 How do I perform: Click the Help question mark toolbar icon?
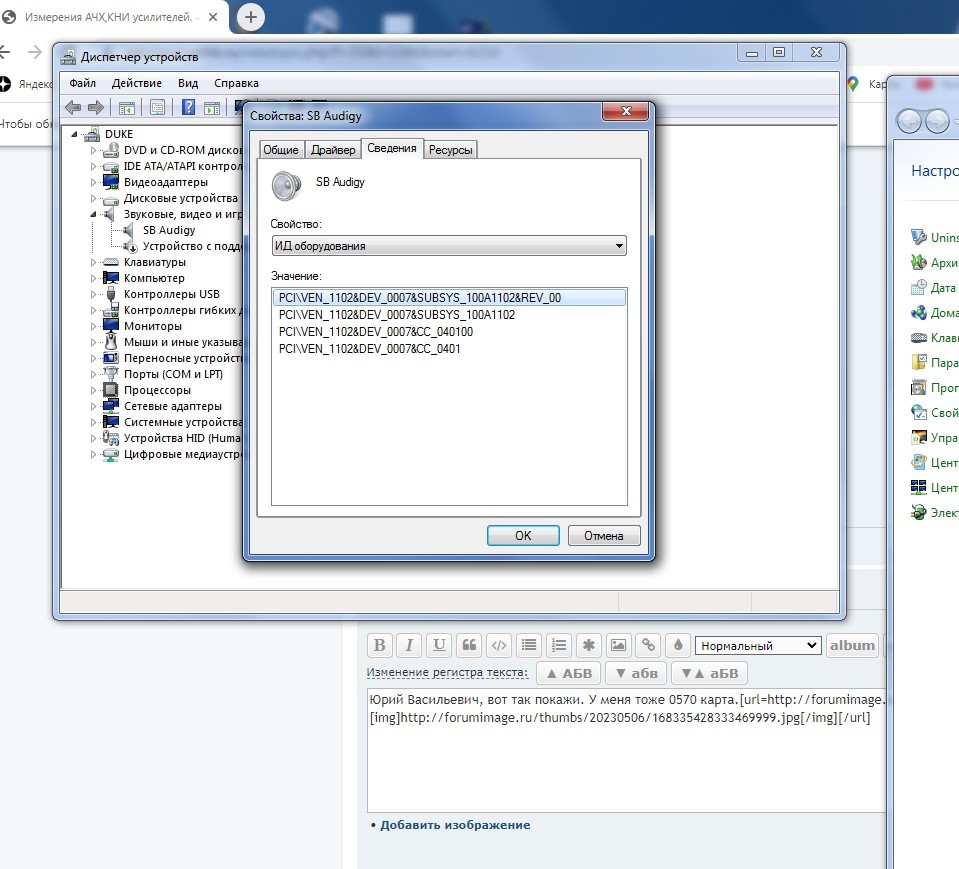click(x=187, y=108)
